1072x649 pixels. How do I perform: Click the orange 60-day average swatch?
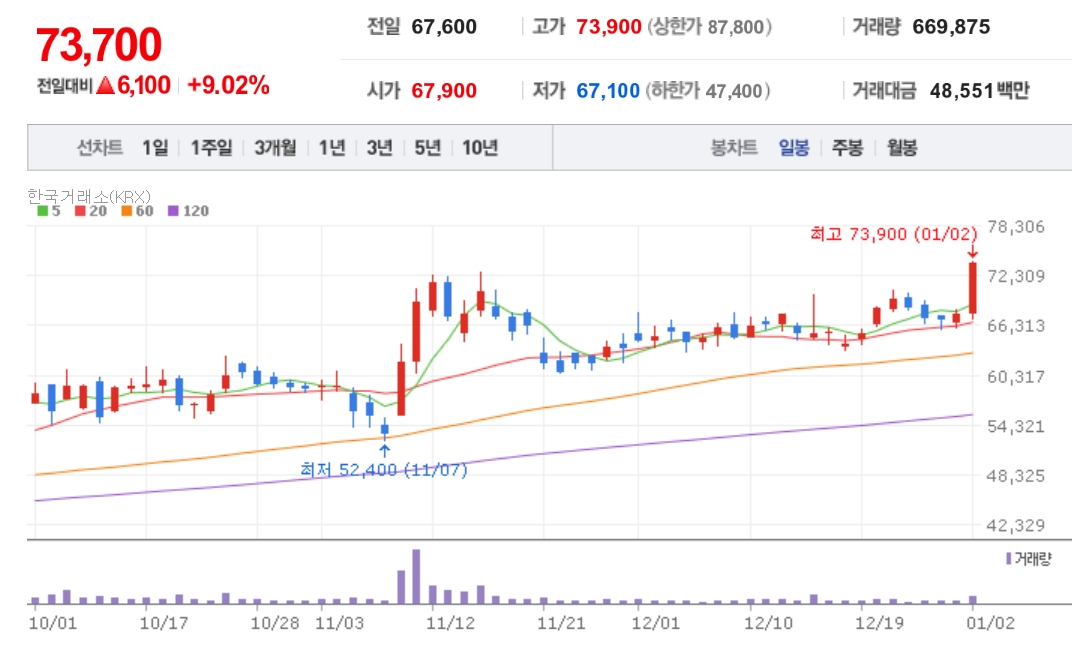pos(126,211)
